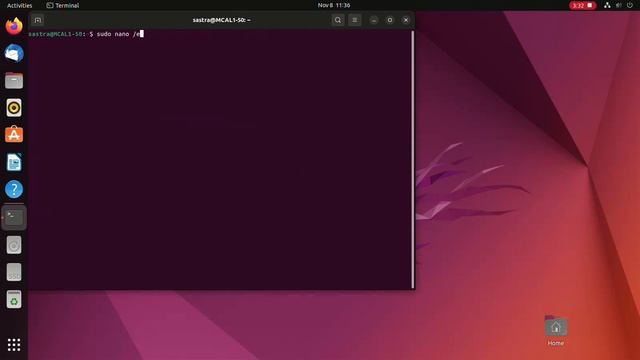Show all applications grid

pos(14,345)
